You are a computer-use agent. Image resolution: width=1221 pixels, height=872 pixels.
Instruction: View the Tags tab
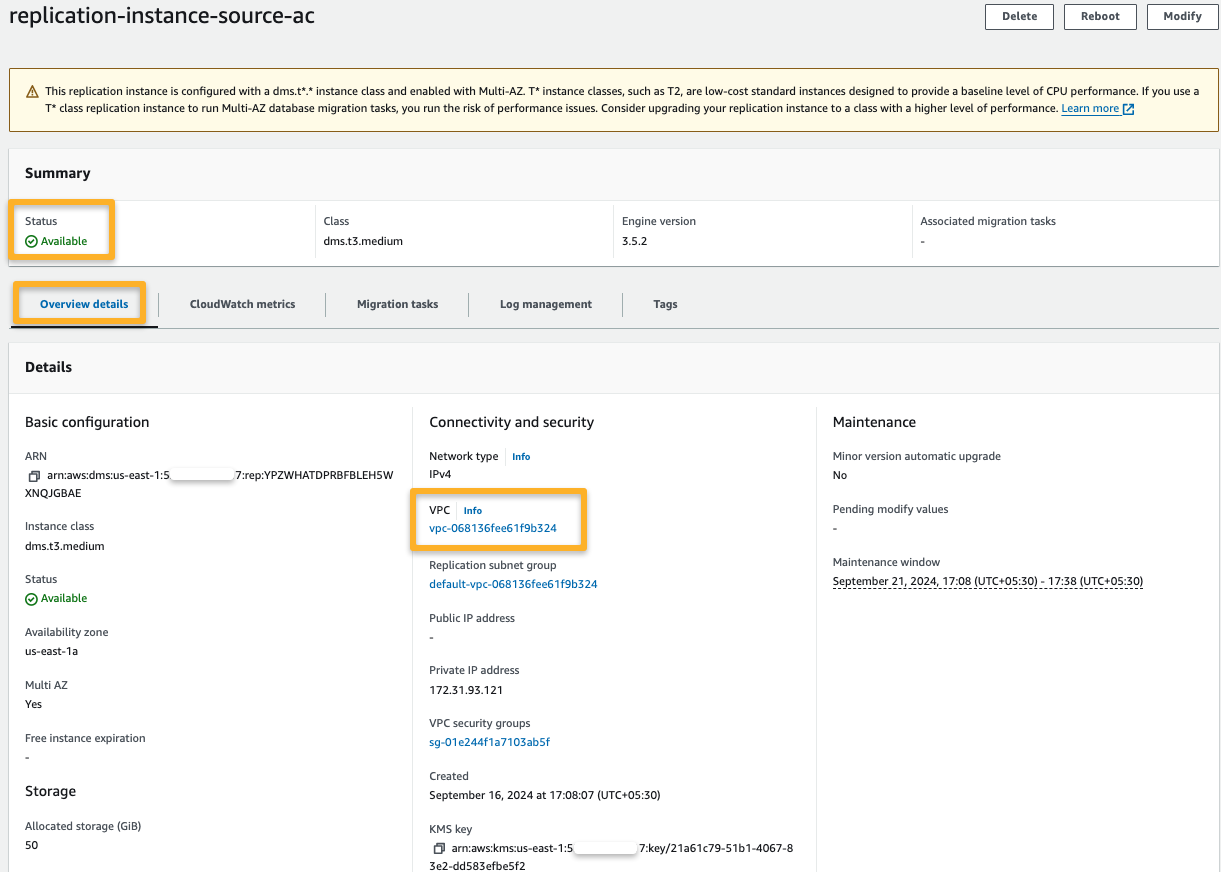665,304
